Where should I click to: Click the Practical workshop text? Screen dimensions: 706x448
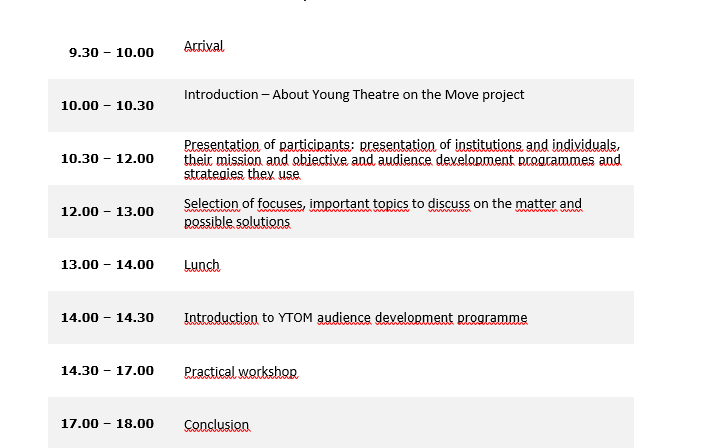[240, 372]
